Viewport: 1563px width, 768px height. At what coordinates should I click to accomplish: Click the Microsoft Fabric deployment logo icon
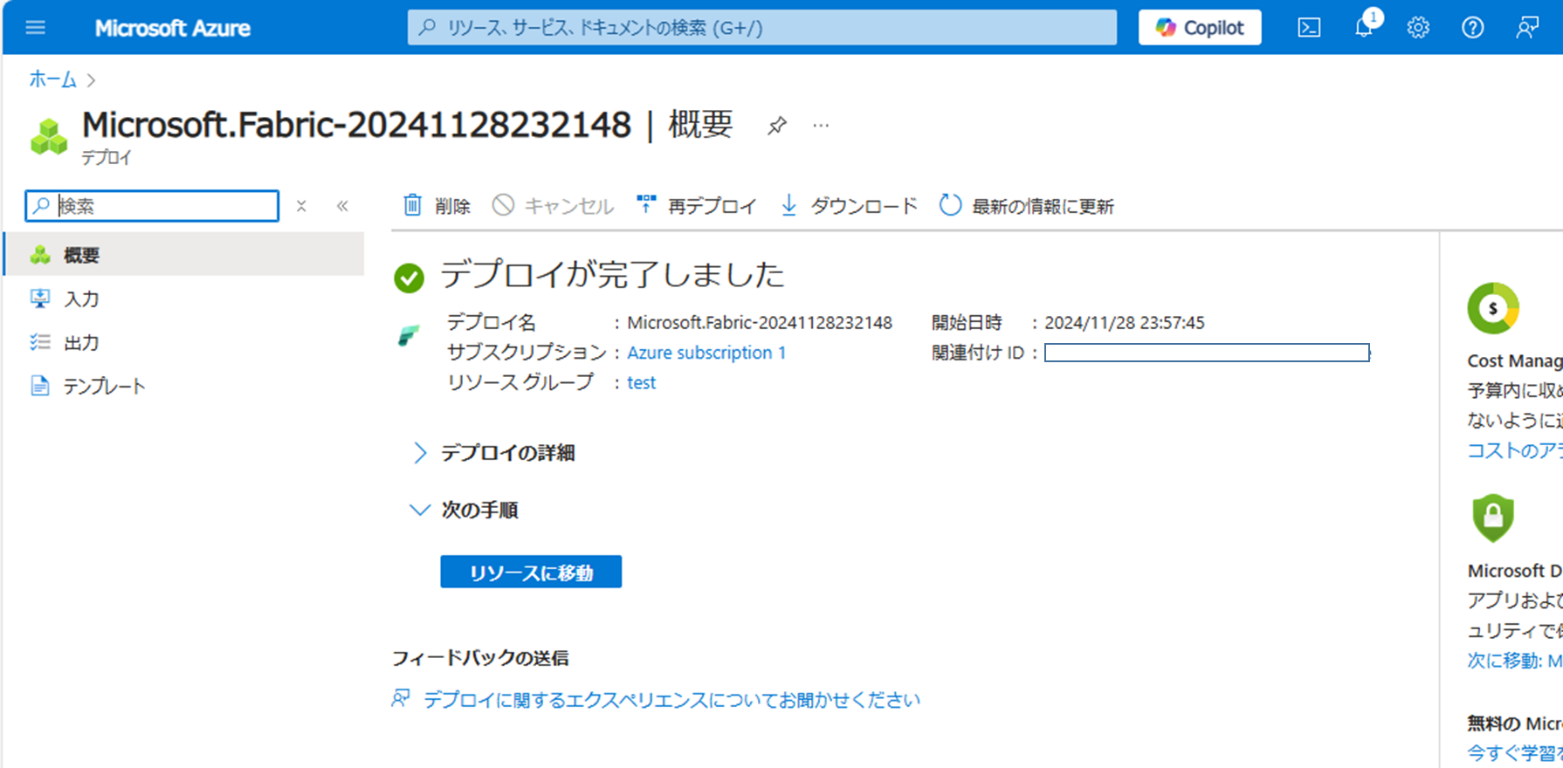[409, 337]
